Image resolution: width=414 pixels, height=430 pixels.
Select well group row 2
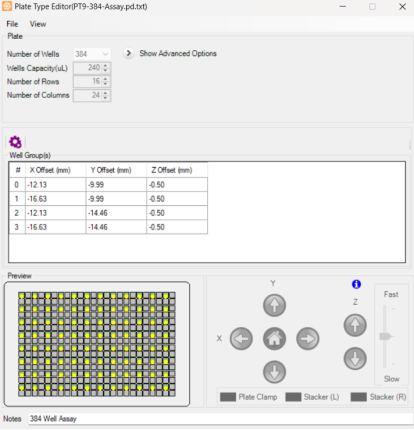tap(108, 213)
